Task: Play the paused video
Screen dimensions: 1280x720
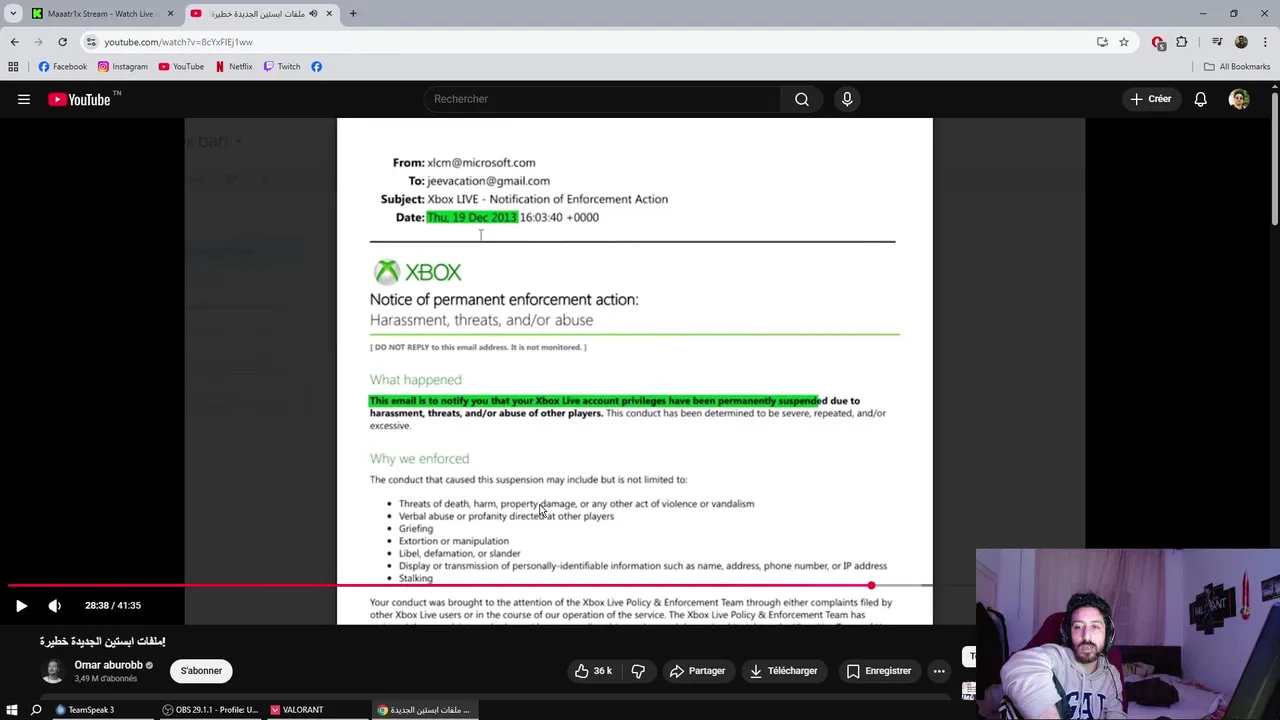Action: click(x=21, y=605)
